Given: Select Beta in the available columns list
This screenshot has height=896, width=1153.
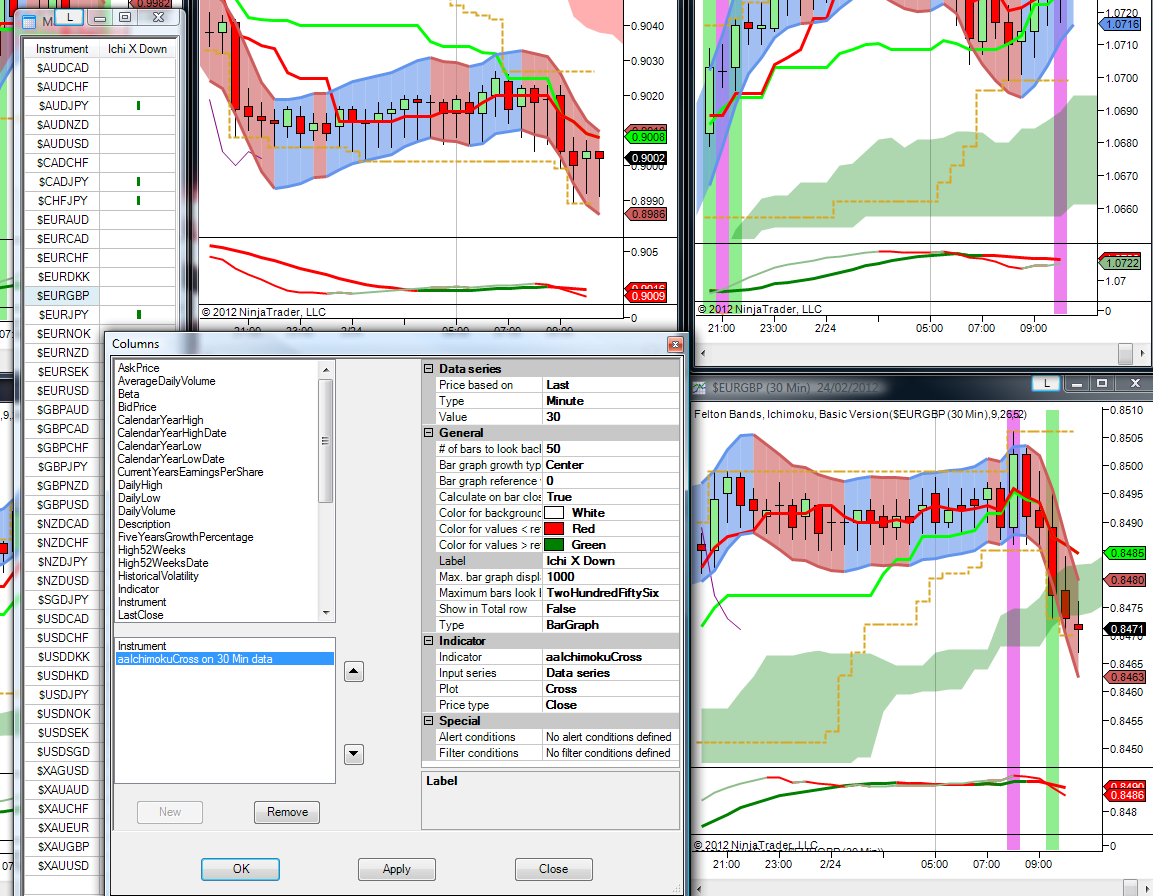Looking at the screenshot, I should [x=128, y=394].
